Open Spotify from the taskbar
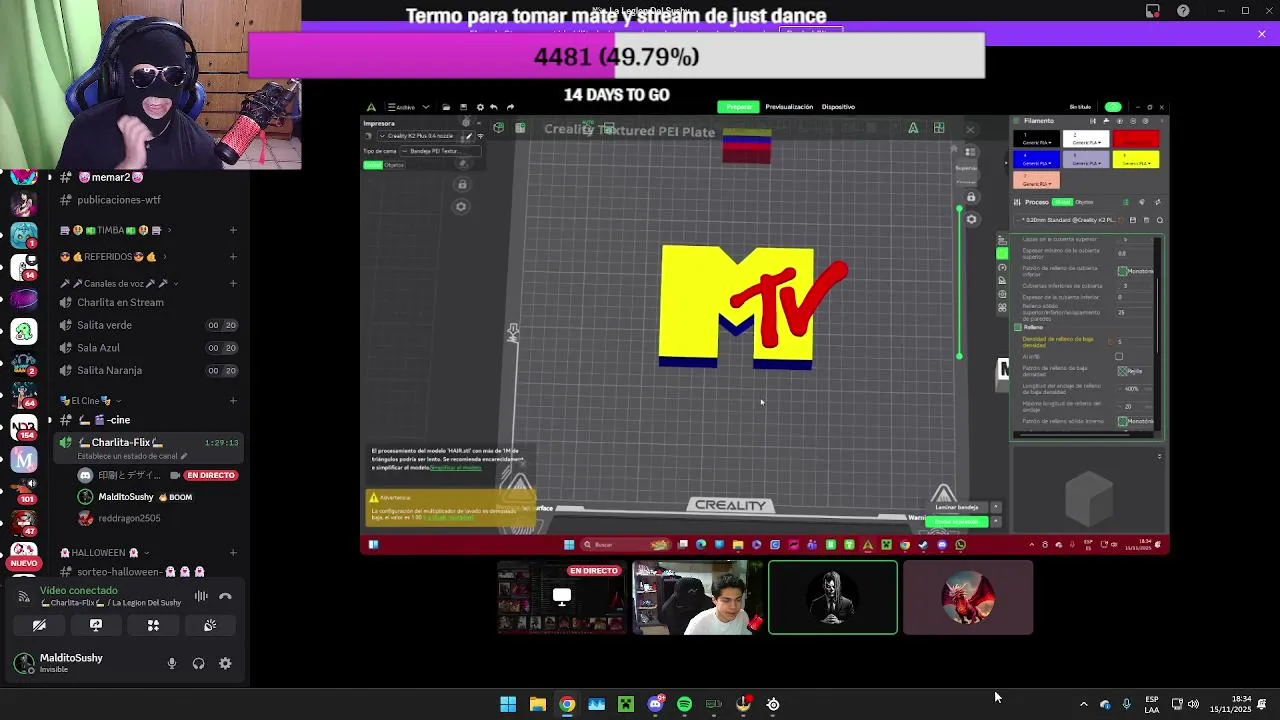The width and height of the screenshot is (1280, 720). tap(684, 704)
